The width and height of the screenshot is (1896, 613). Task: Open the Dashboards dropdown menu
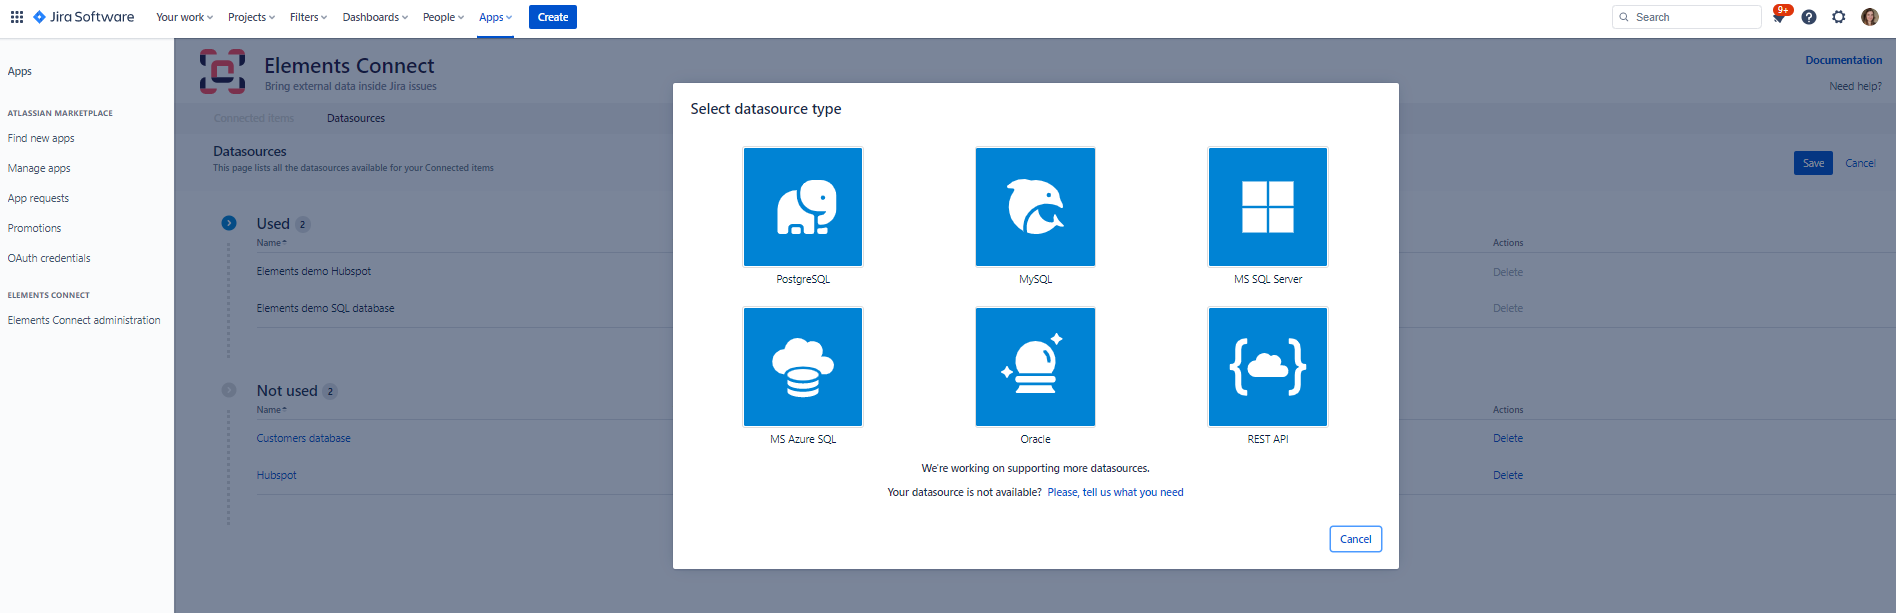click(x=375, y=17)
